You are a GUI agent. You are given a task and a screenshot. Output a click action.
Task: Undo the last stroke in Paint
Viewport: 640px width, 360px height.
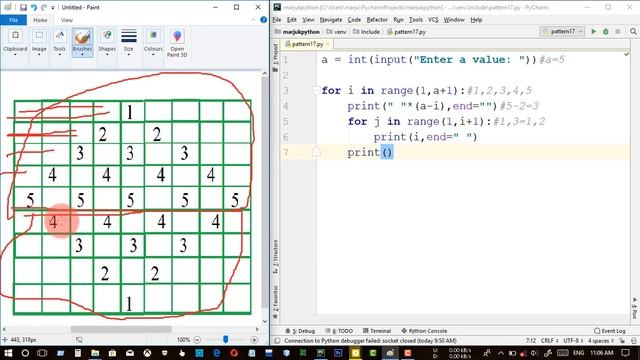tap(34, 7)
